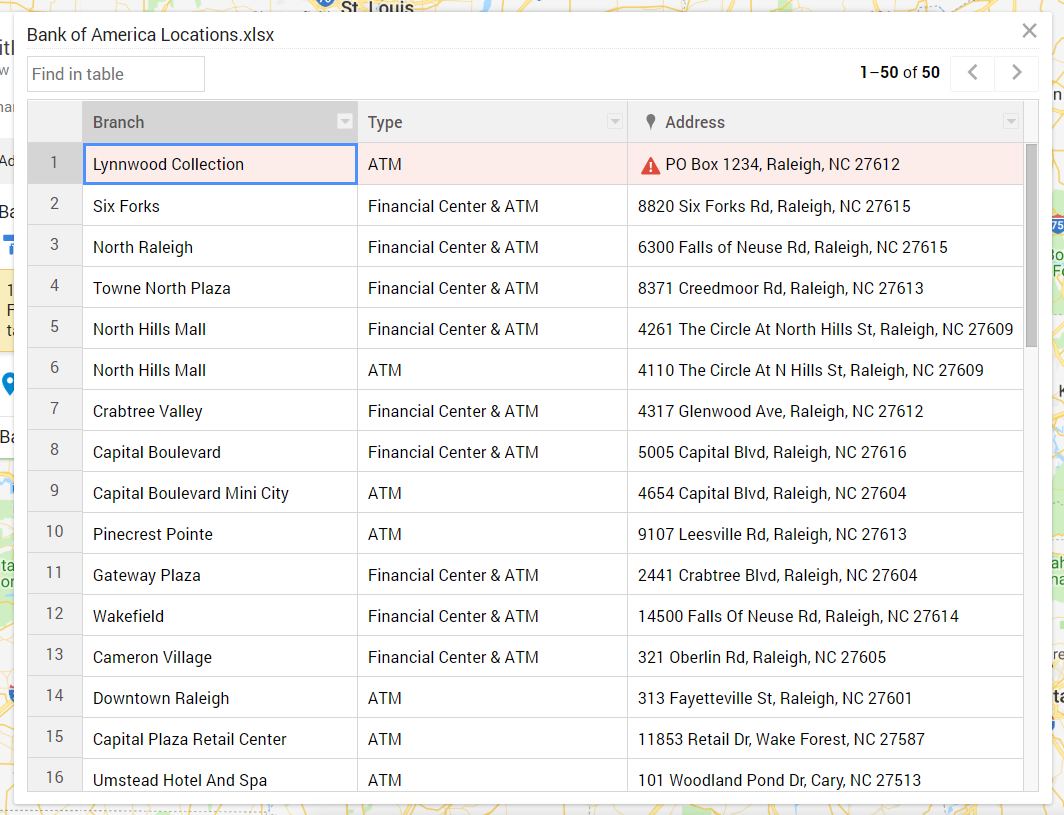
Task: Click the warning icon on PO Box address
Action: coord(650,165)
